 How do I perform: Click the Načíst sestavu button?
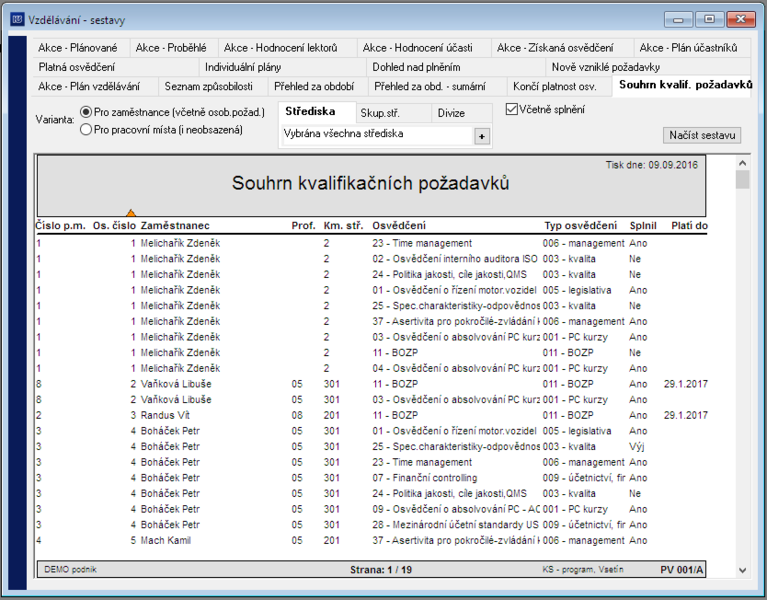point(702,135)
